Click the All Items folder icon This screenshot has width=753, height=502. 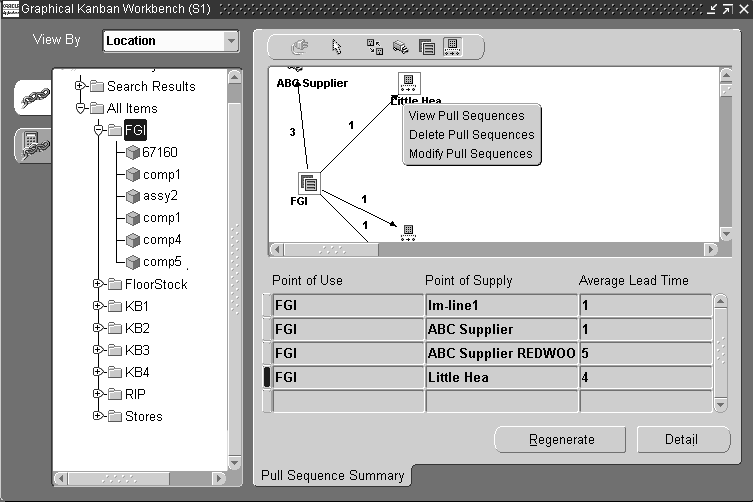pyautogui.click(x=97, y=108)
